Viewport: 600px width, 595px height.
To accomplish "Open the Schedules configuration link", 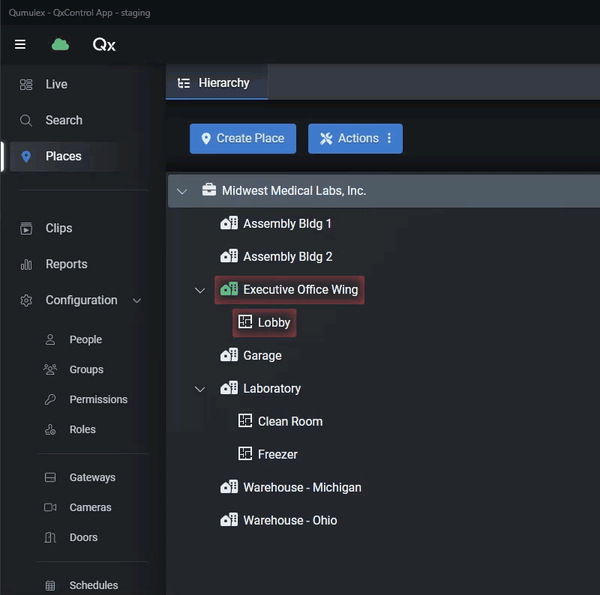I will tap(93, 585).
